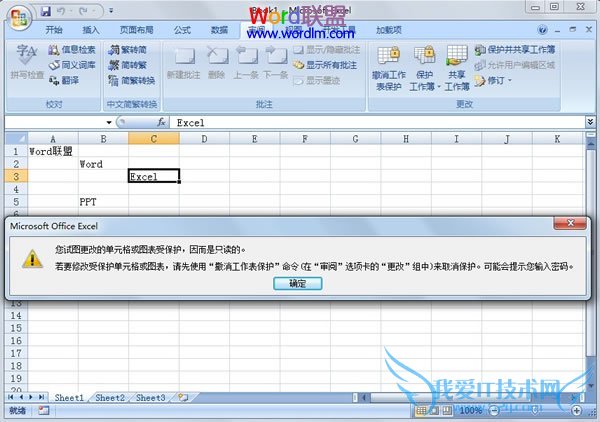Toggle 显示墨迹 ink display
Image resolution: width=600 pixels, height=422 pixels.
click(317, 80)
